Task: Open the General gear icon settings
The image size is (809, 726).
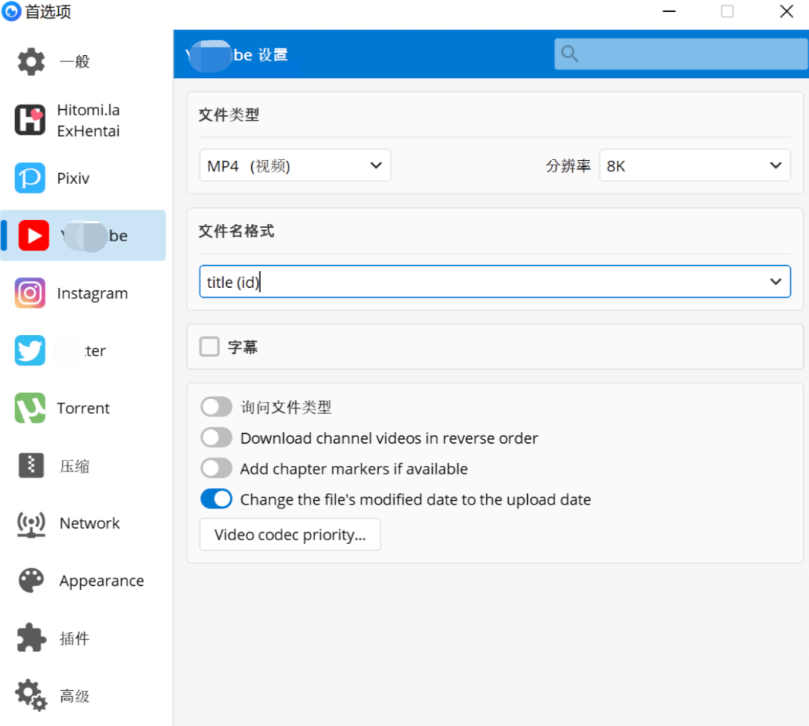Action: click(x=31, y=62)
